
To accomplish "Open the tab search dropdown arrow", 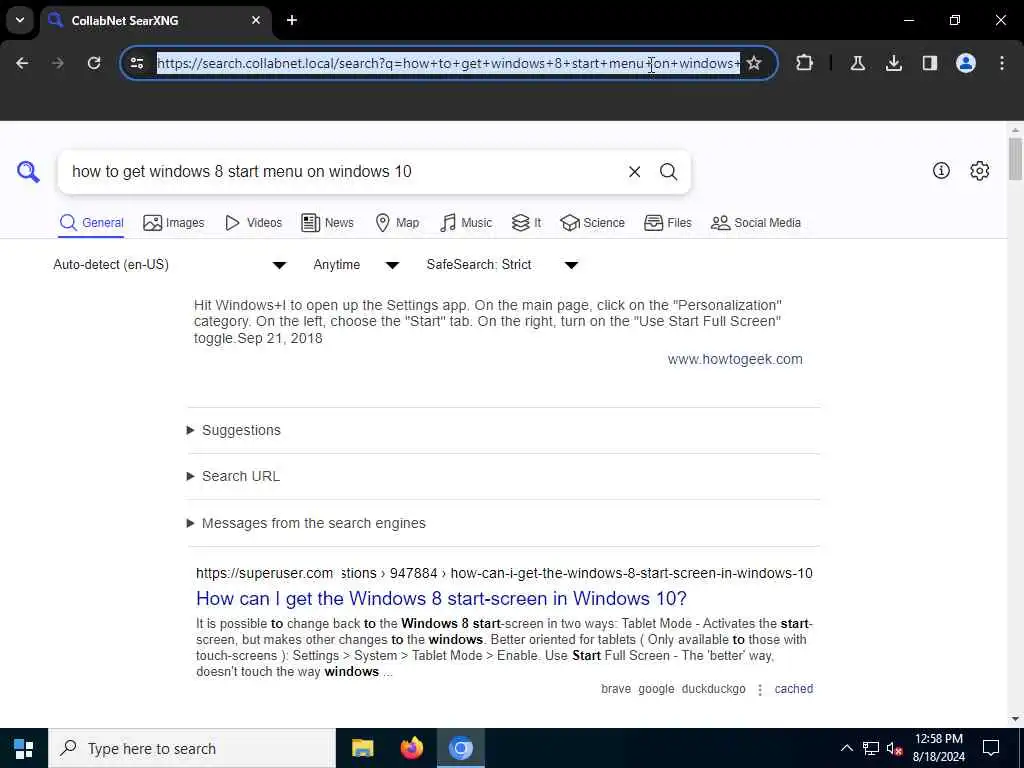I will tap(20, 20).
